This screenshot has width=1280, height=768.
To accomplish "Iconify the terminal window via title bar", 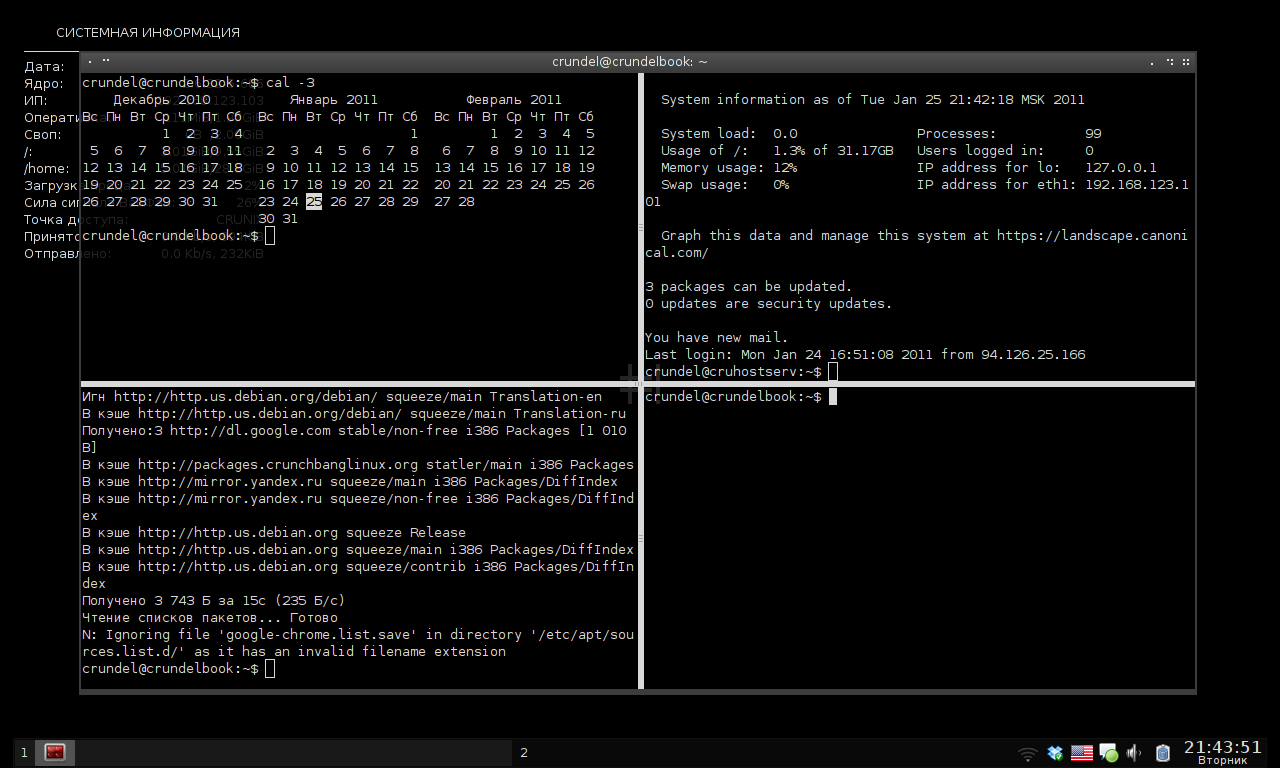I will (x=1152, y=61).
